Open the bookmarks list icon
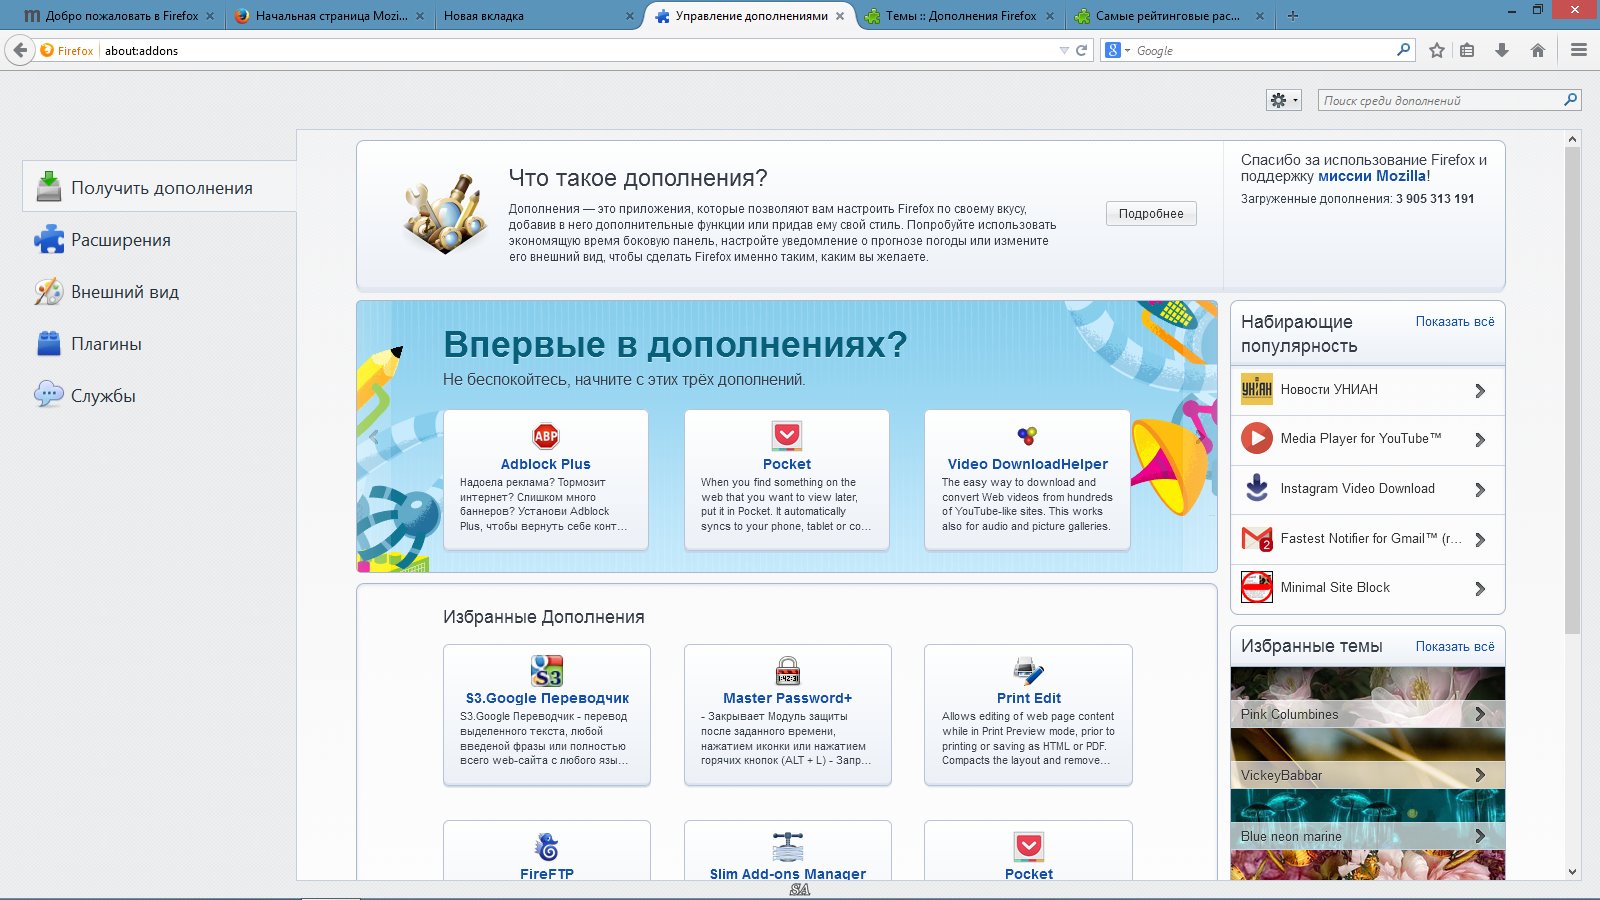The height and width of the screenshot is (900, 1600). [x=1467, y=50]
